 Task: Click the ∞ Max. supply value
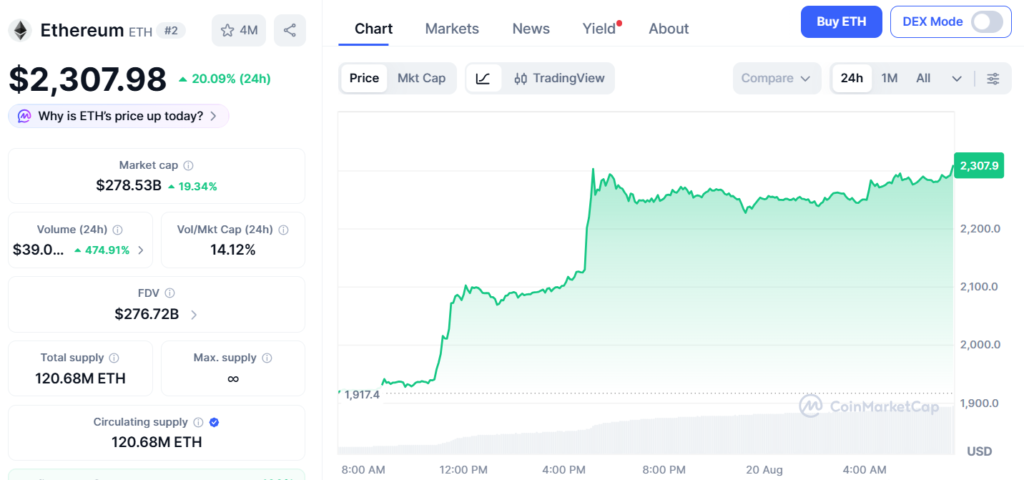point(232,379)
